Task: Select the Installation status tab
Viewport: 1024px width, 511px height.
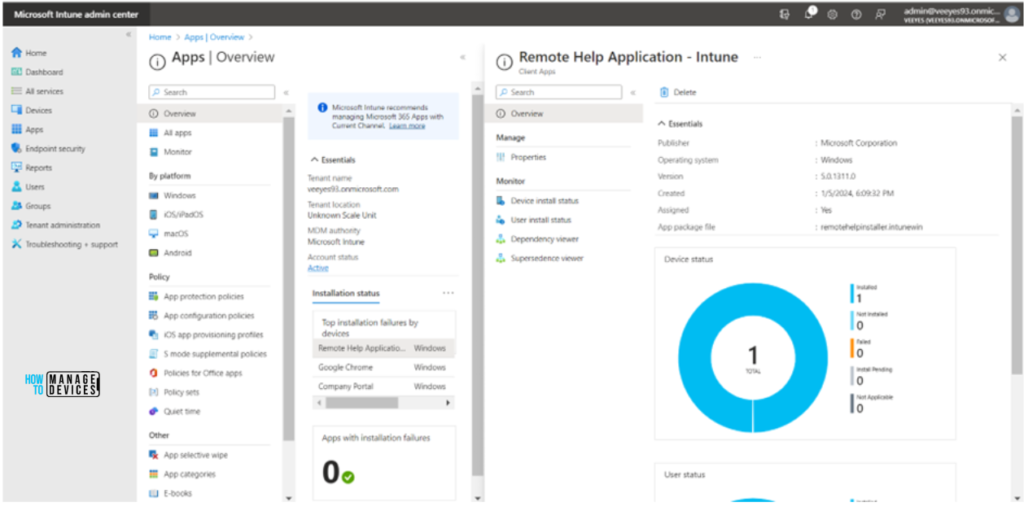Action: click(x=346, y=293)
